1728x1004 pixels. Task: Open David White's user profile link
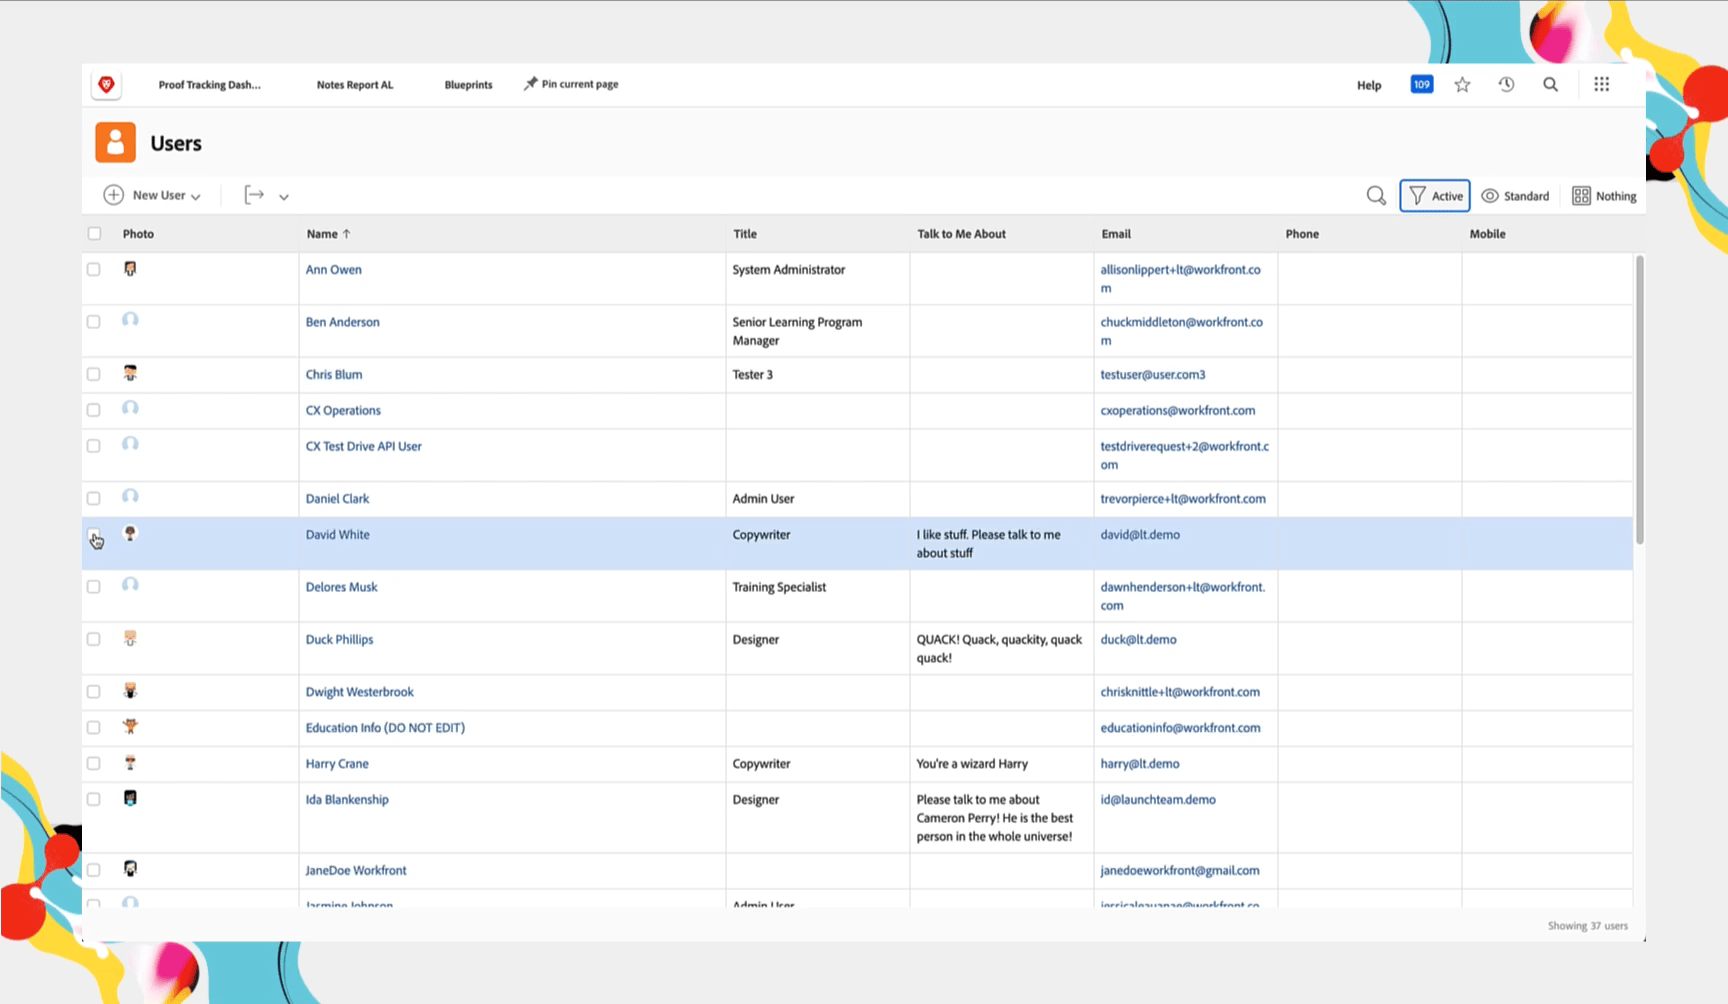(337, 535)
